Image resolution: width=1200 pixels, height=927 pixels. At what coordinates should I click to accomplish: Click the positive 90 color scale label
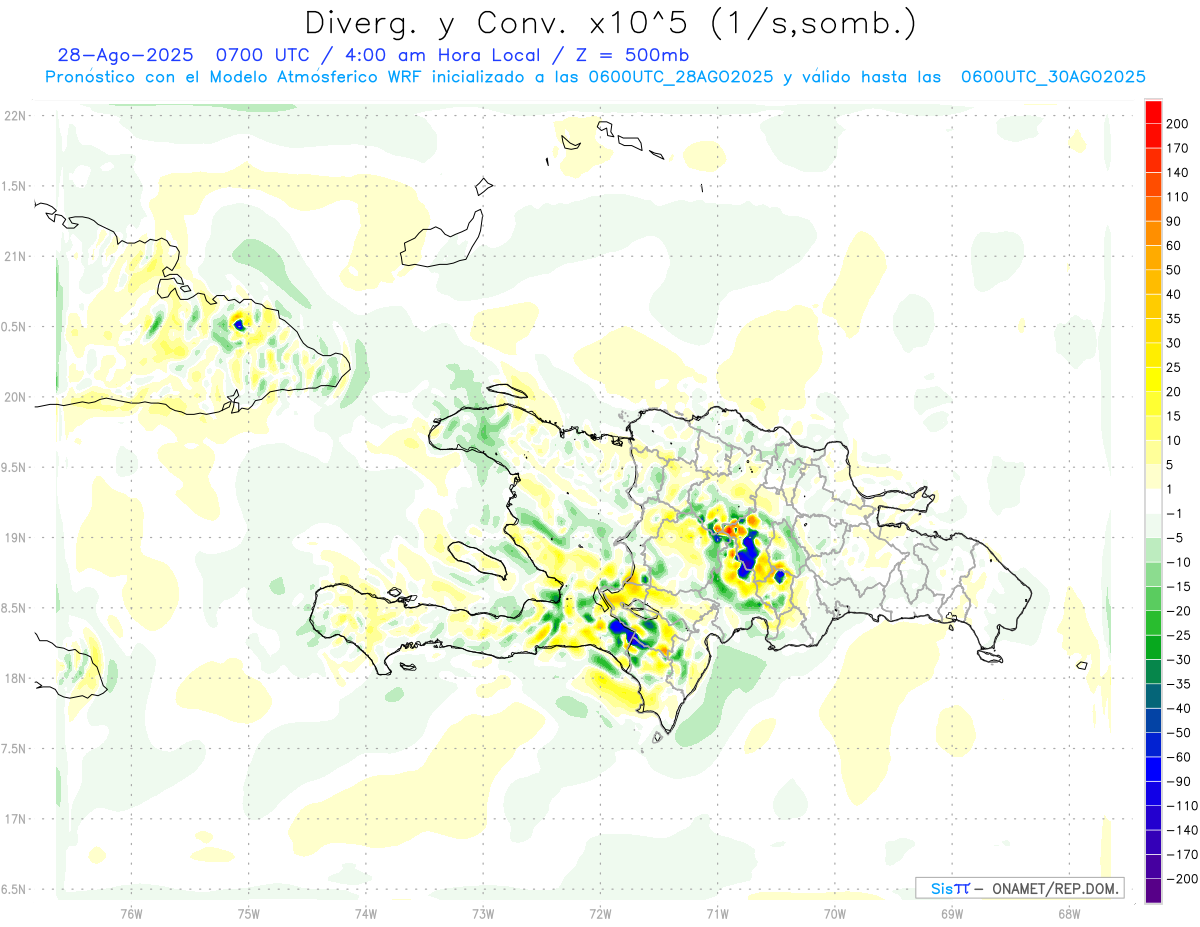click(1176, 221)
